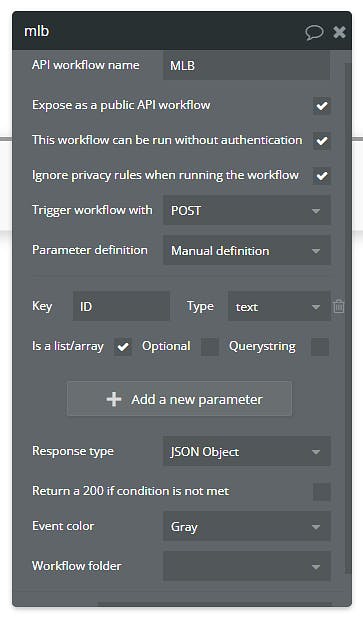Uncheck Expose as a public API workflow
Viewport: 363px width, 620px height.
(322, 106)
